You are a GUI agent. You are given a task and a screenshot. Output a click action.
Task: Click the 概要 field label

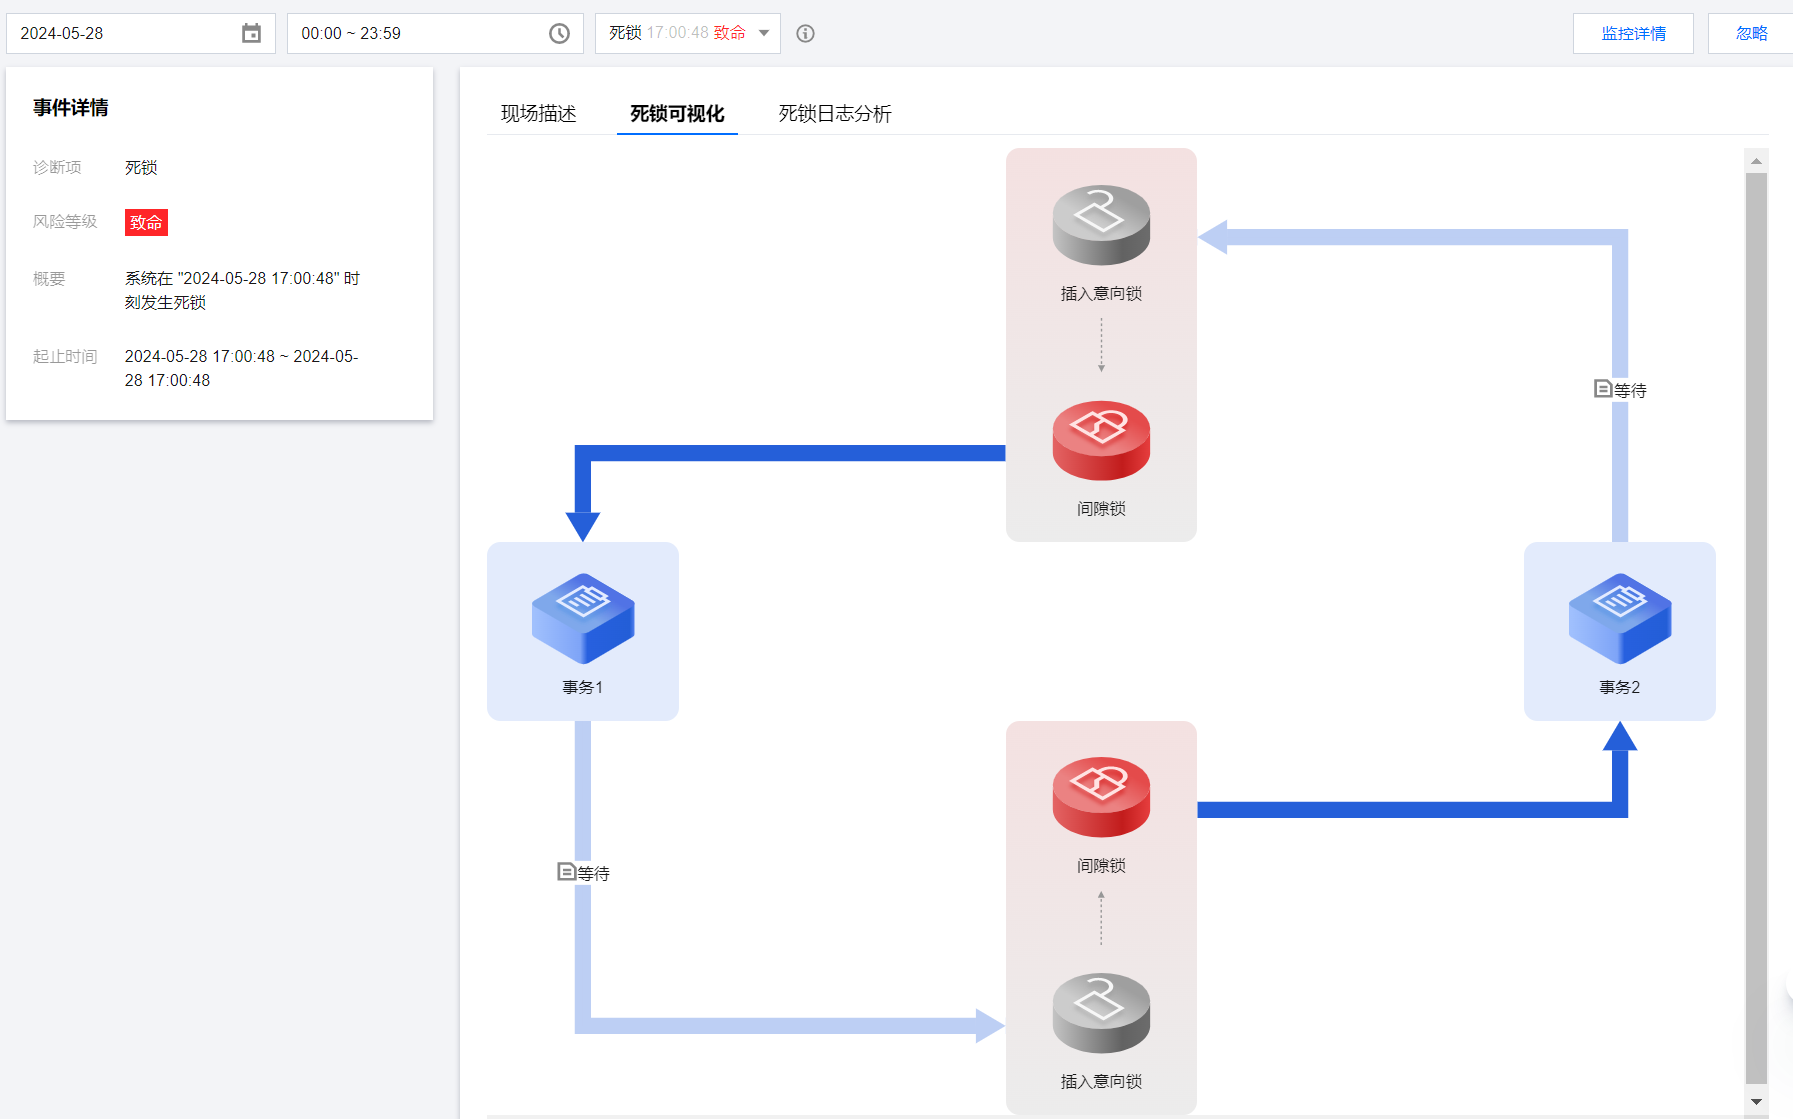coord(49,279)
